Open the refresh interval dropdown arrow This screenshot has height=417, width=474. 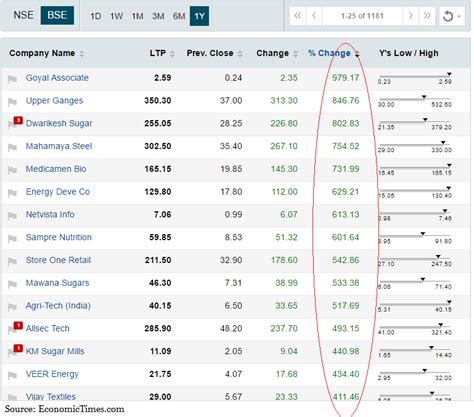459,16
